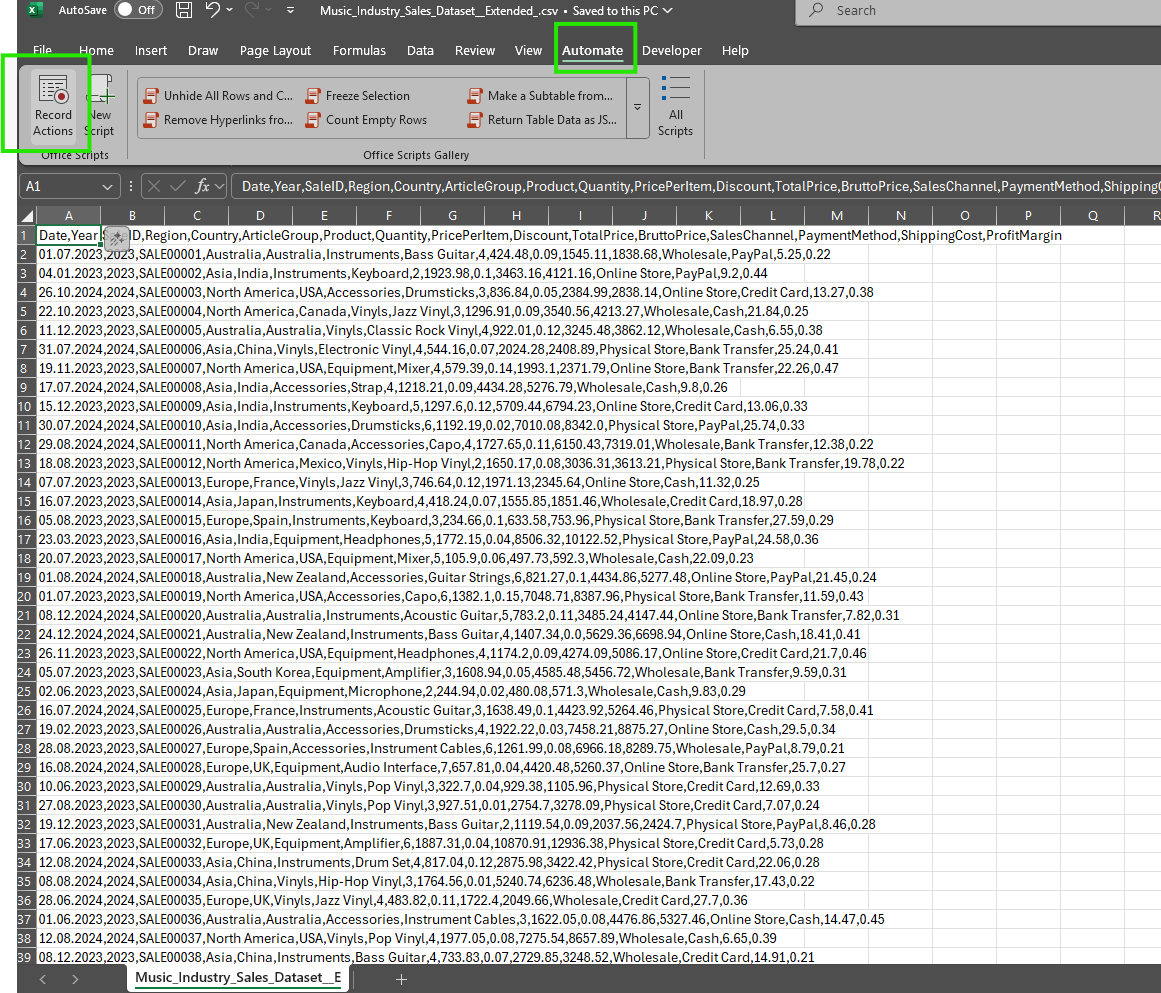Viewport: 1161px width, 993px height.
Task: Click the row containing SALE00028 Audio Interface
Action: 442,768
